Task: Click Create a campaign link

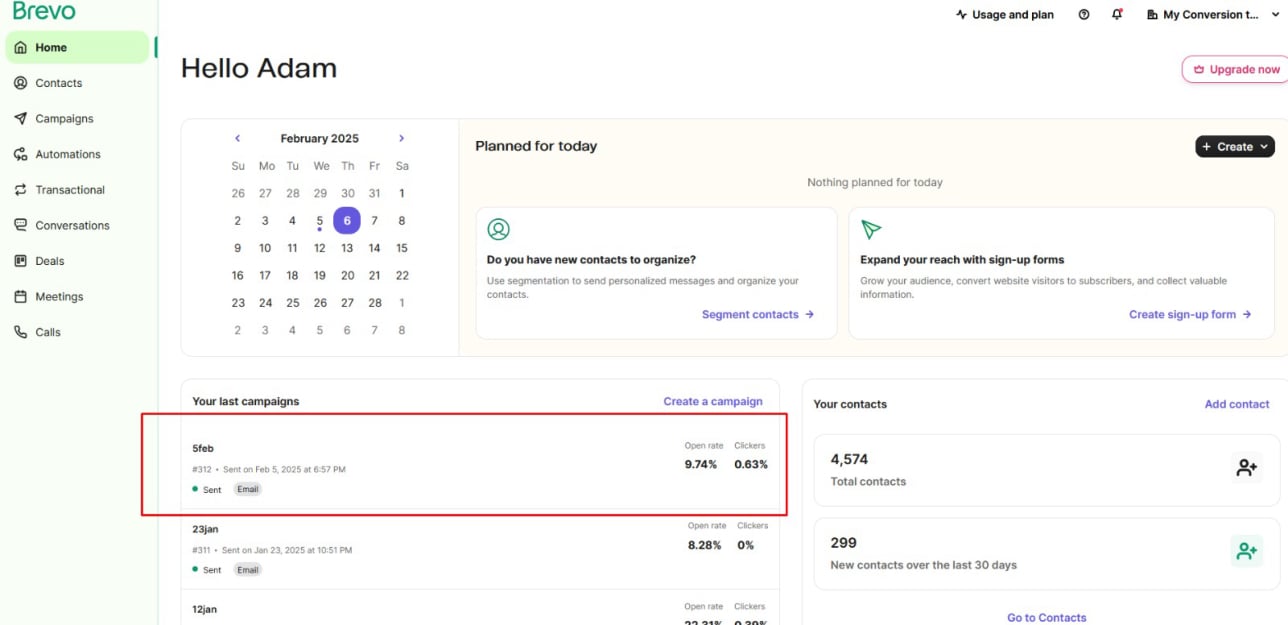Action: (713, 401)
